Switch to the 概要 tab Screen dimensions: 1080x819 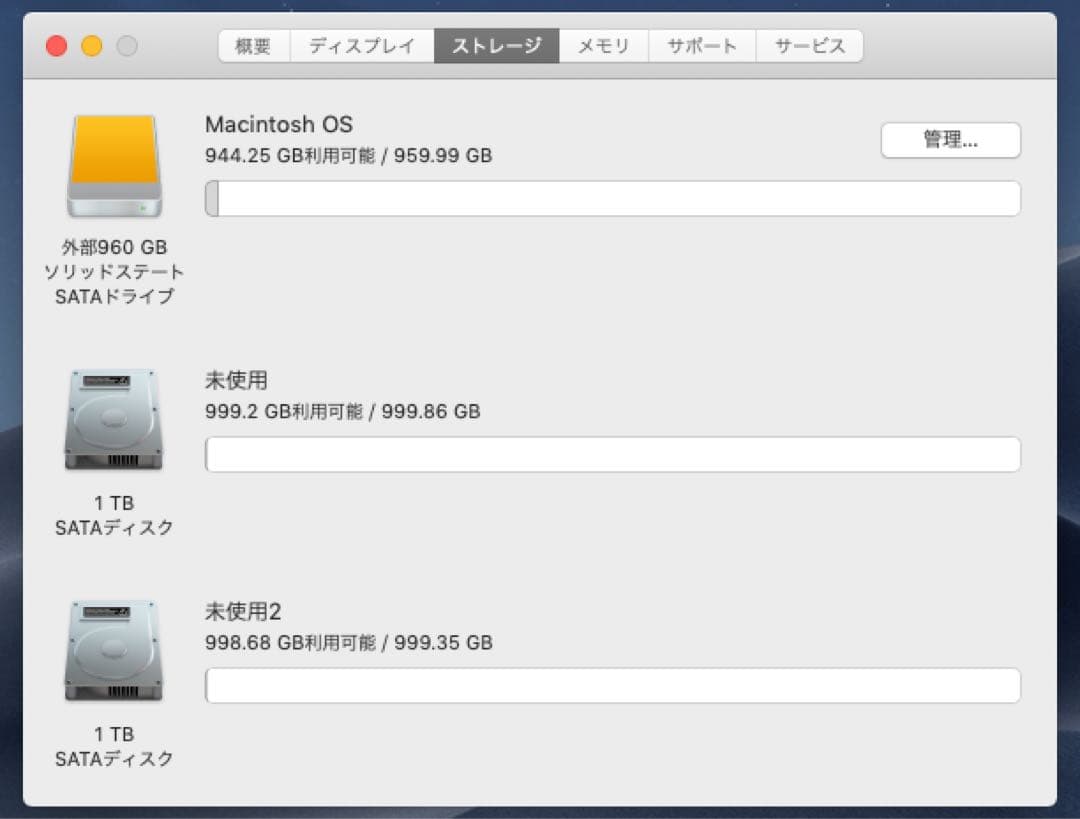click(253, 45)
